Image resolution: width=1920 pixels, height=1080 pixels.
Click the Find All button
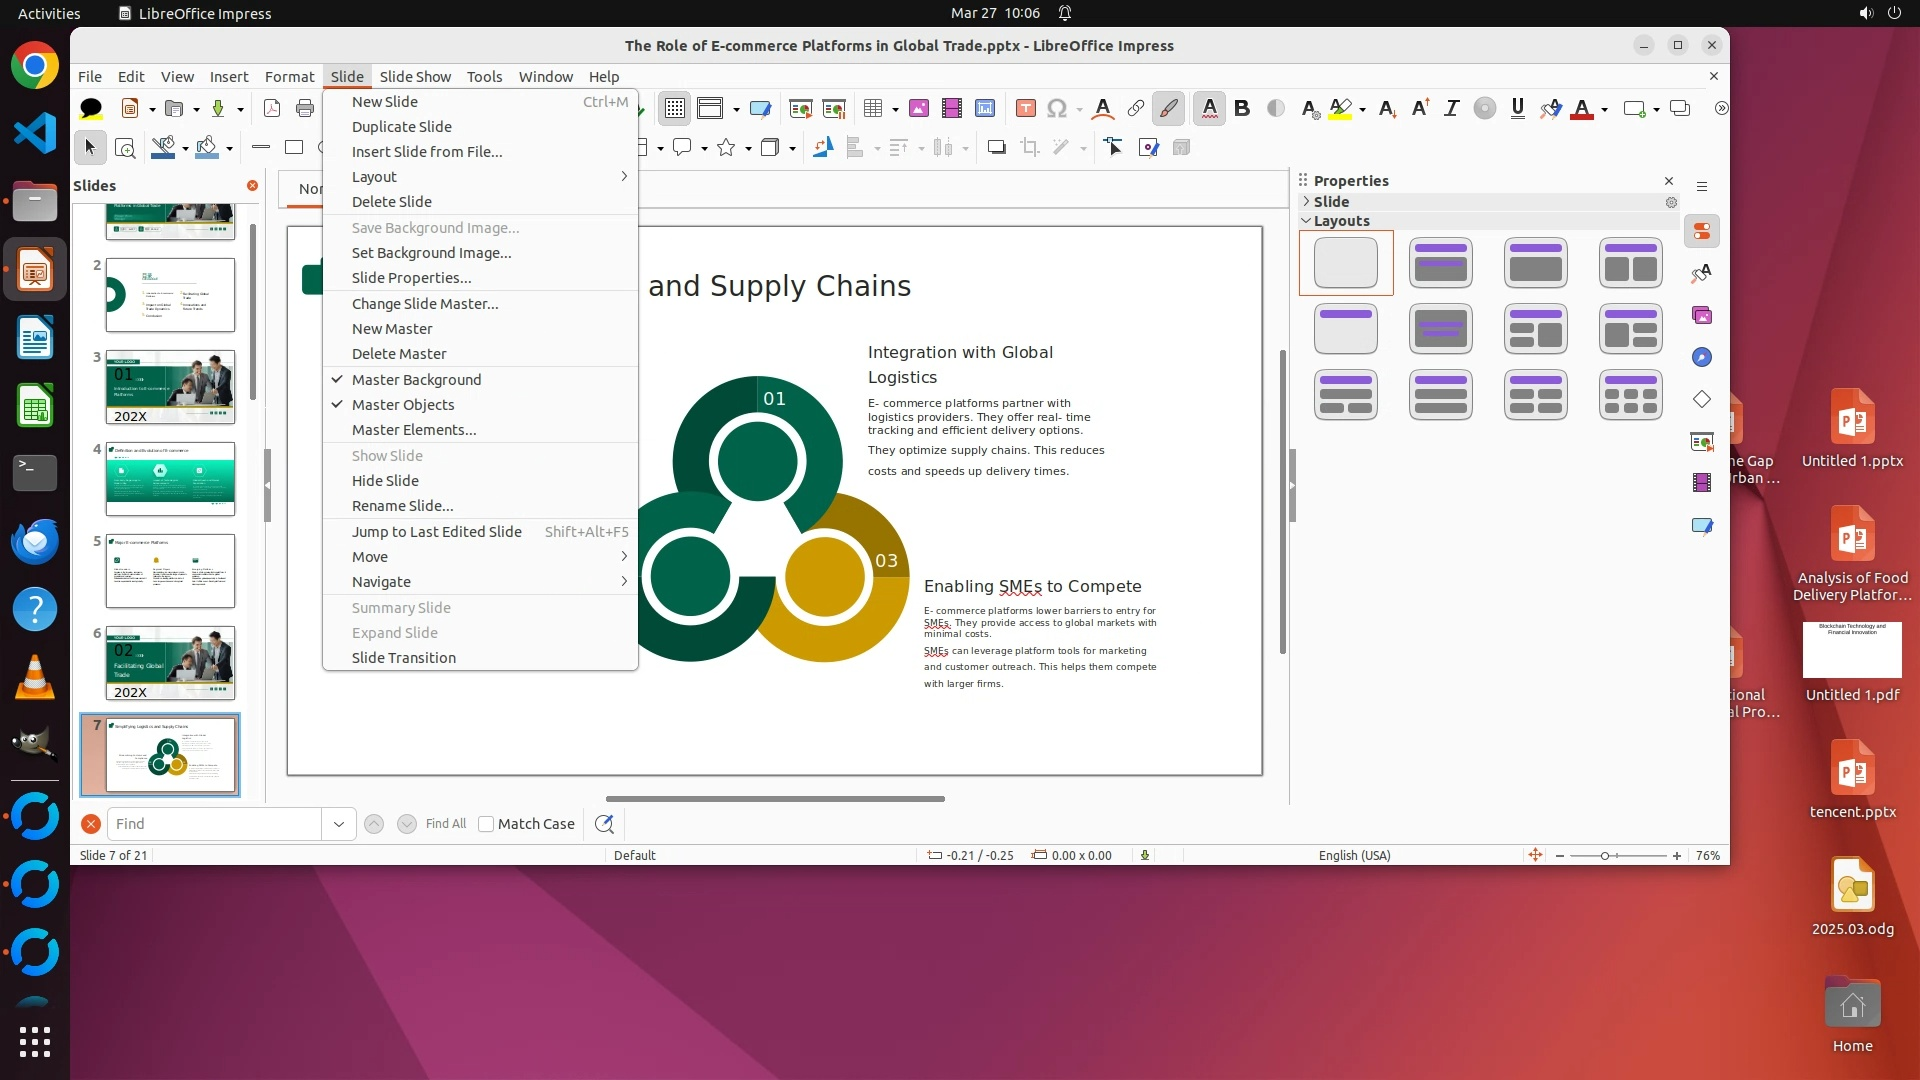click(445, 824)
